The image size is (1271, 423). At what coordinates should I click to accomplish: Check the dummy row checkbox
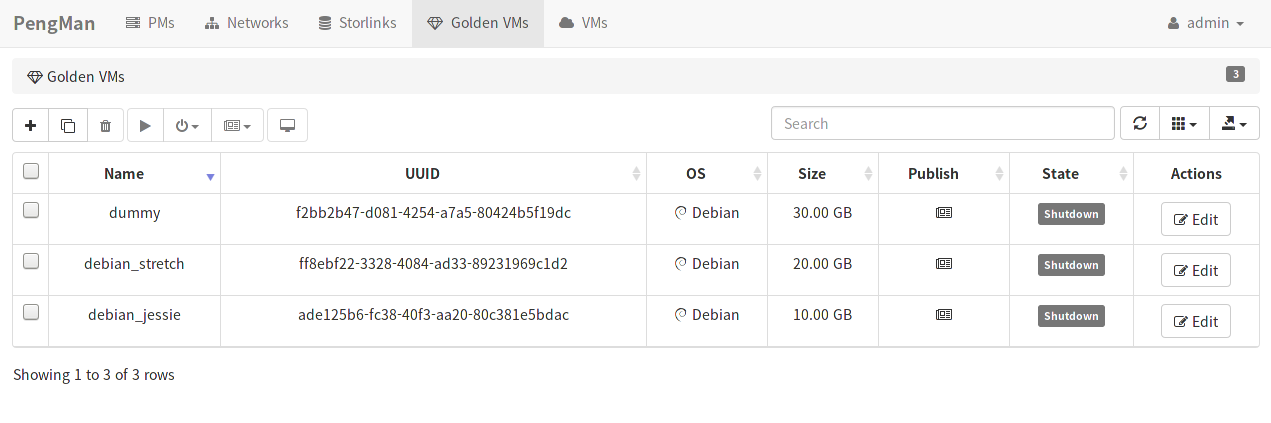pyautogui.click(x=31, y=210)
